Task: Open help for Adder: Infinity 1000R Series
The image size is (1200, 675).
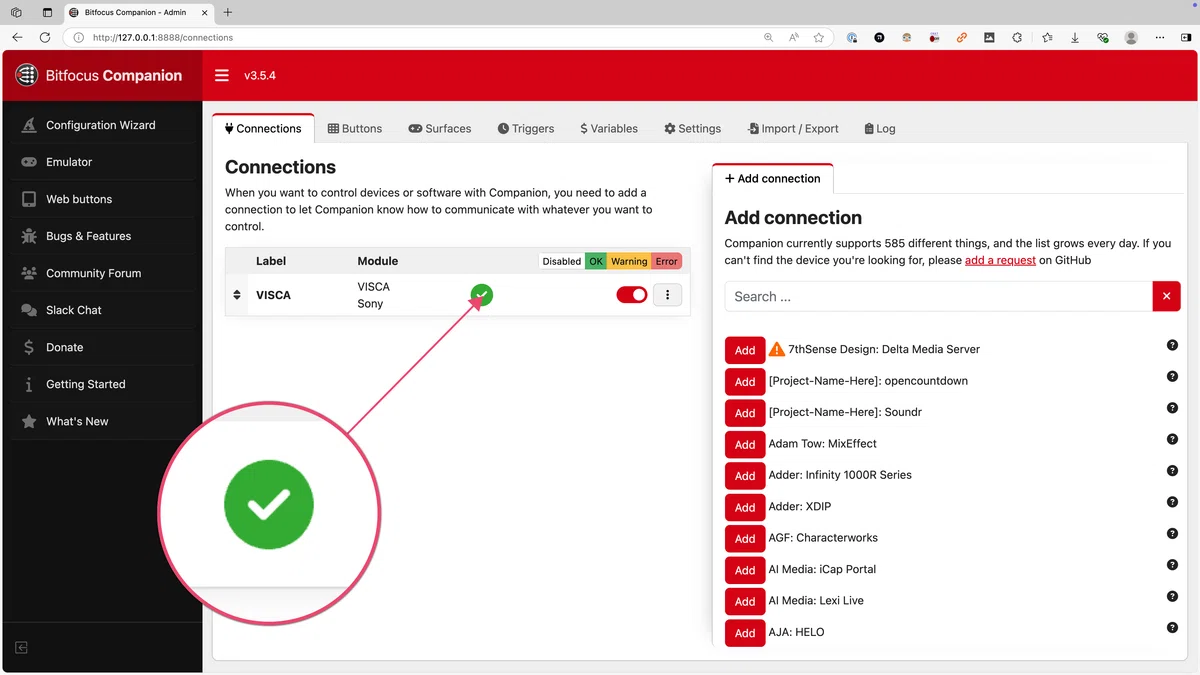Action: [x=1172, y=471]
